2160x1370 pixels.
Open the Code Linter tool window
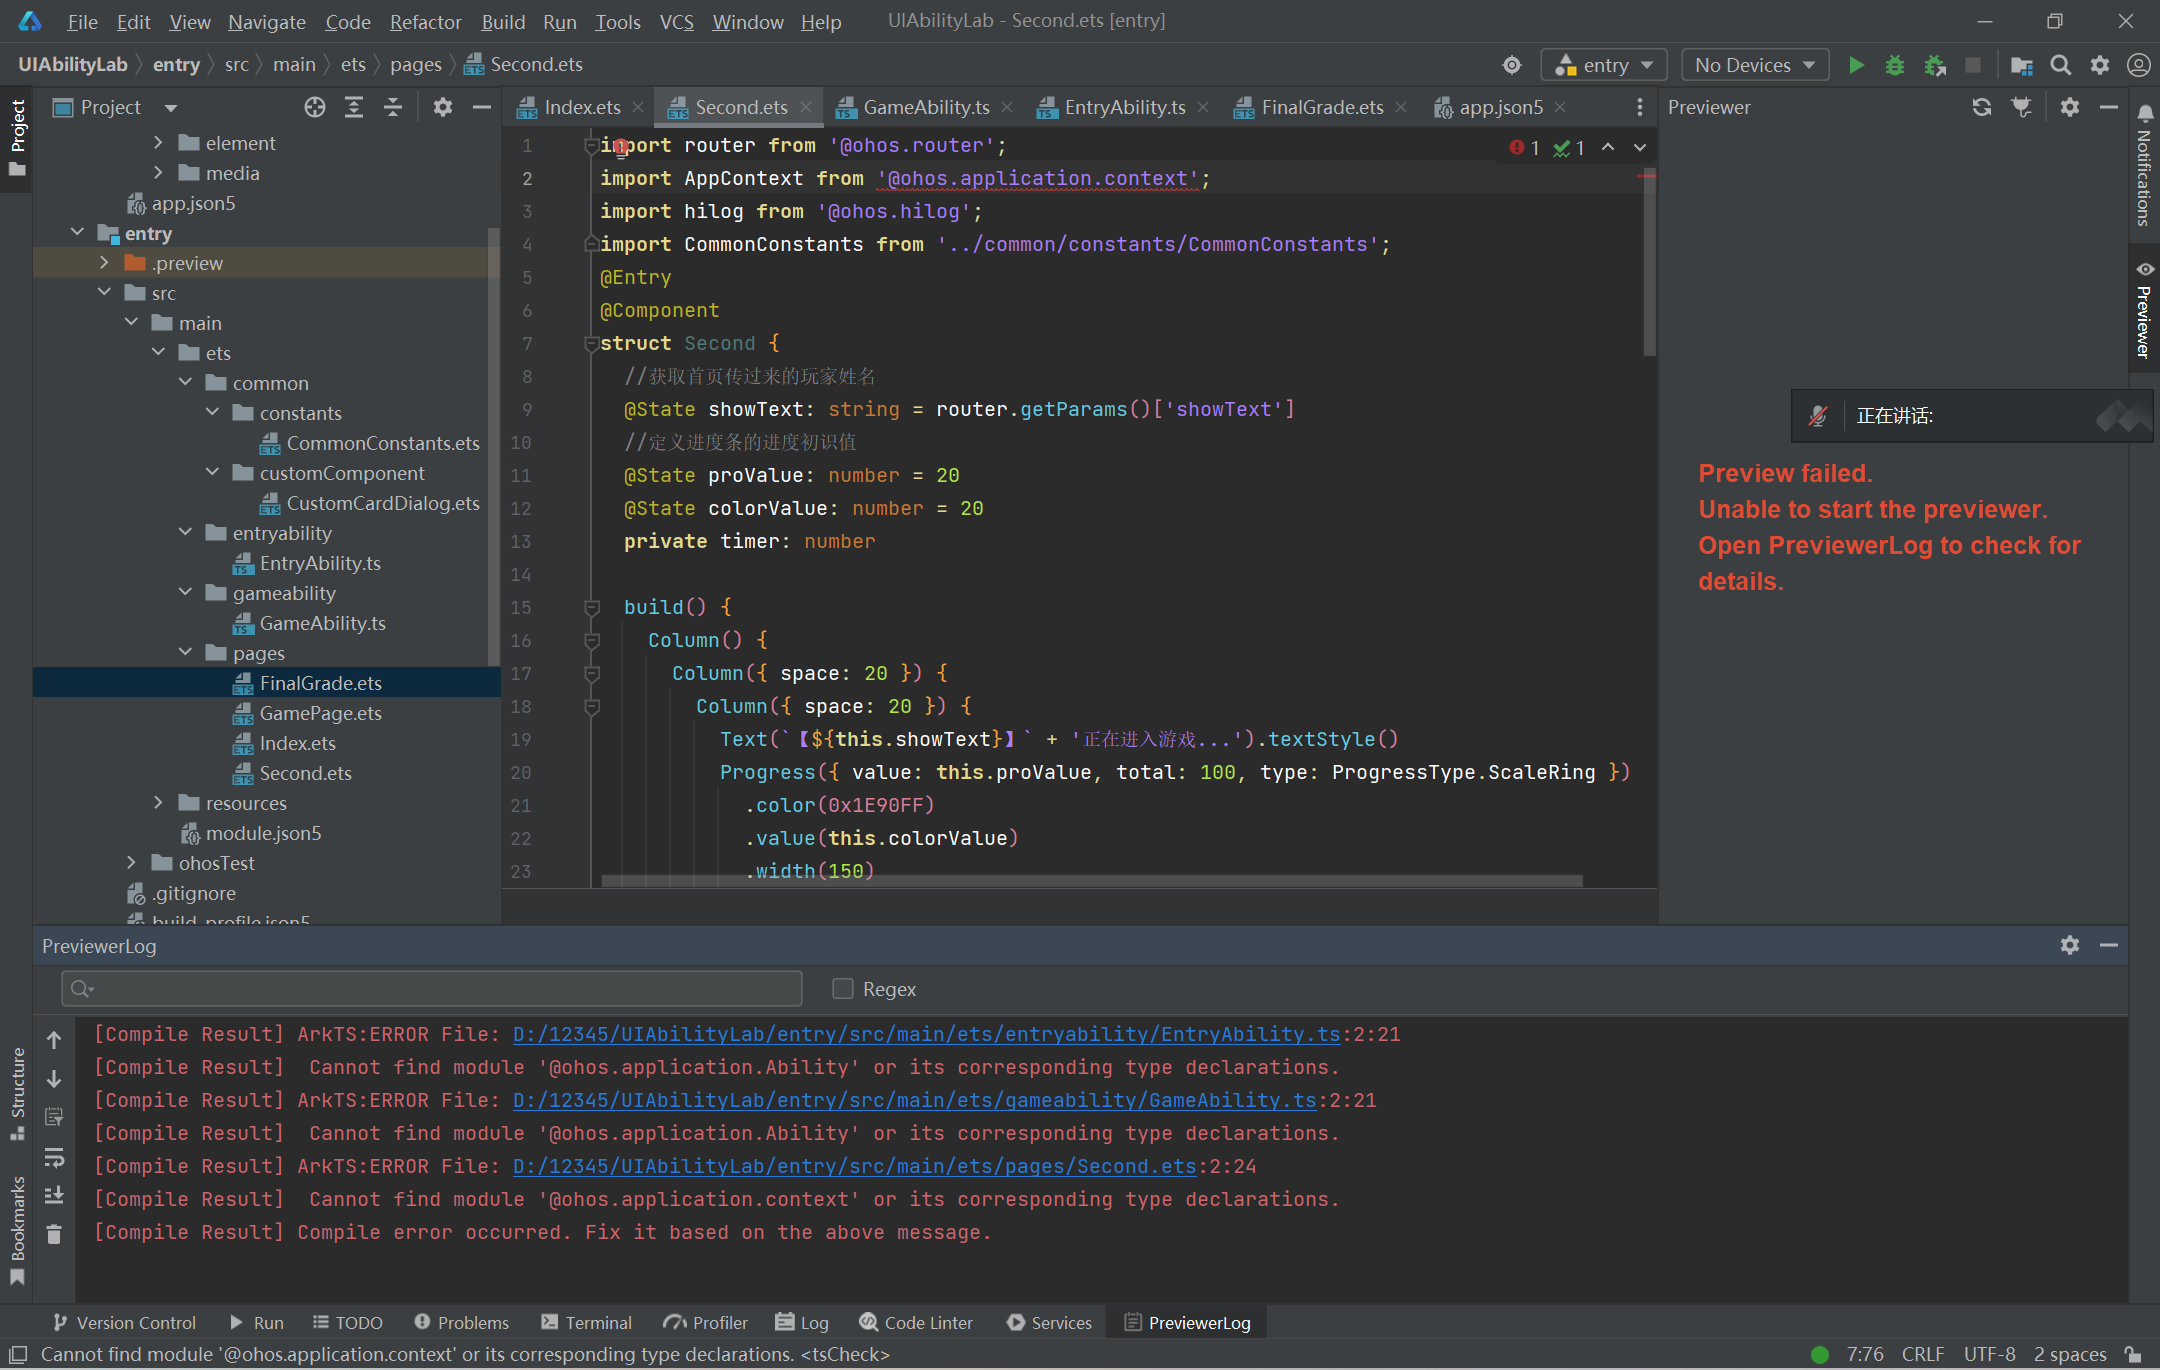click(916, 1322)
